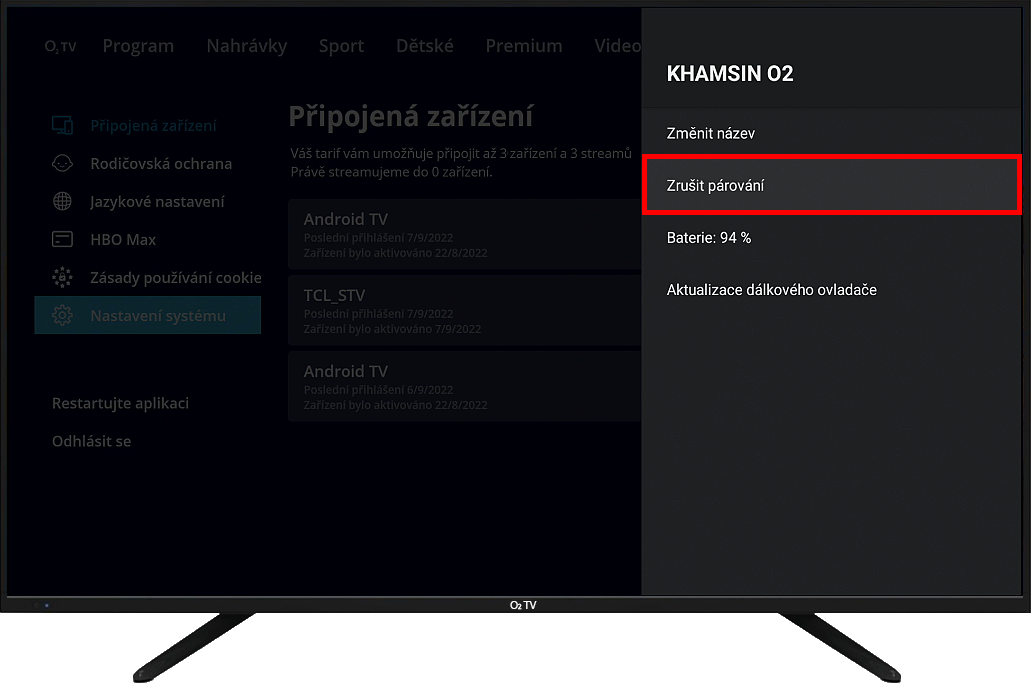The image size is (1031, 683).
Task: Select Android TV device last logged 6/9/2022
Action: 463,385
